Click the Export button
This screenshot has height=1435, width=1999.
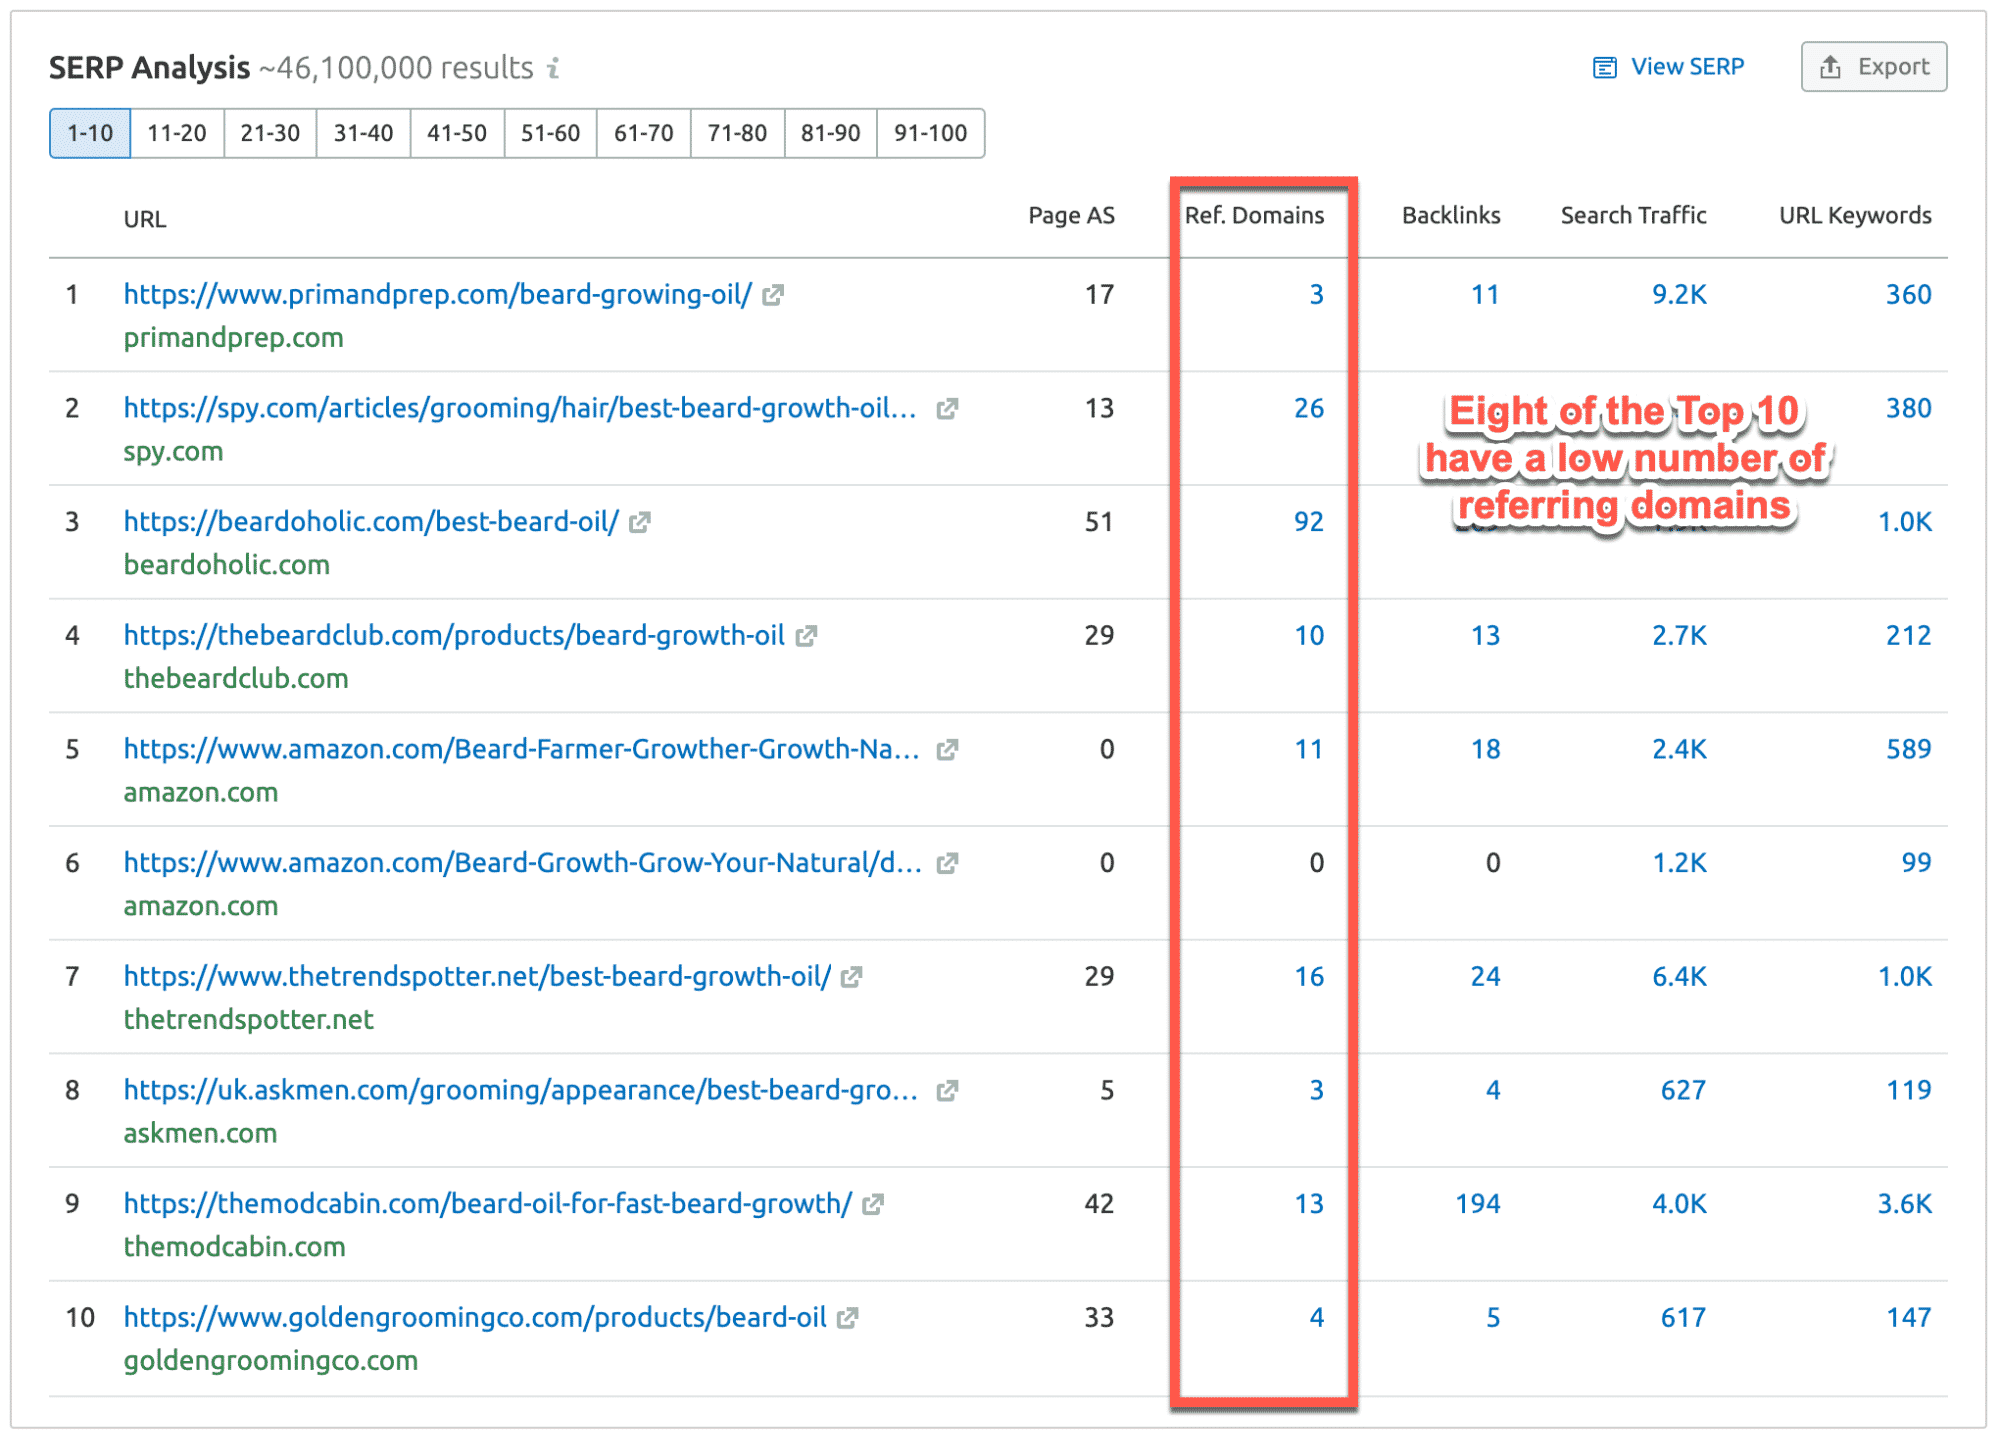click(x=1873, y=67)
